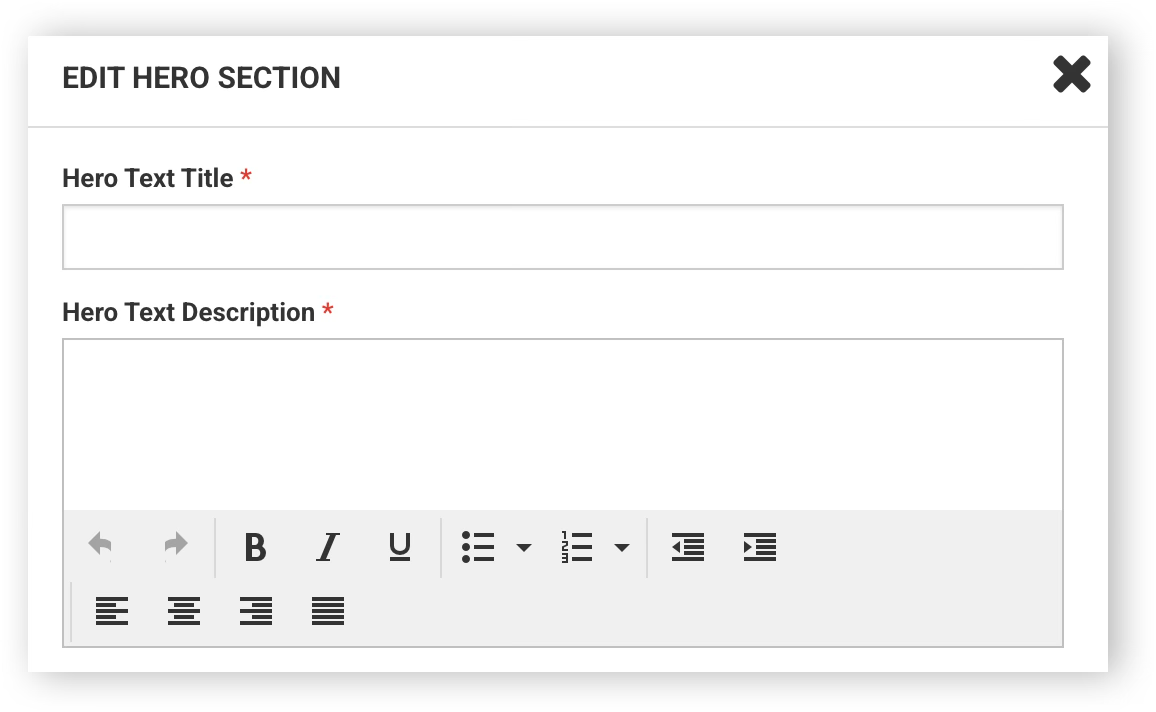This screenshot has height=712, width=1156.
Task: Align text to the right
Action: tap(256, 611)
